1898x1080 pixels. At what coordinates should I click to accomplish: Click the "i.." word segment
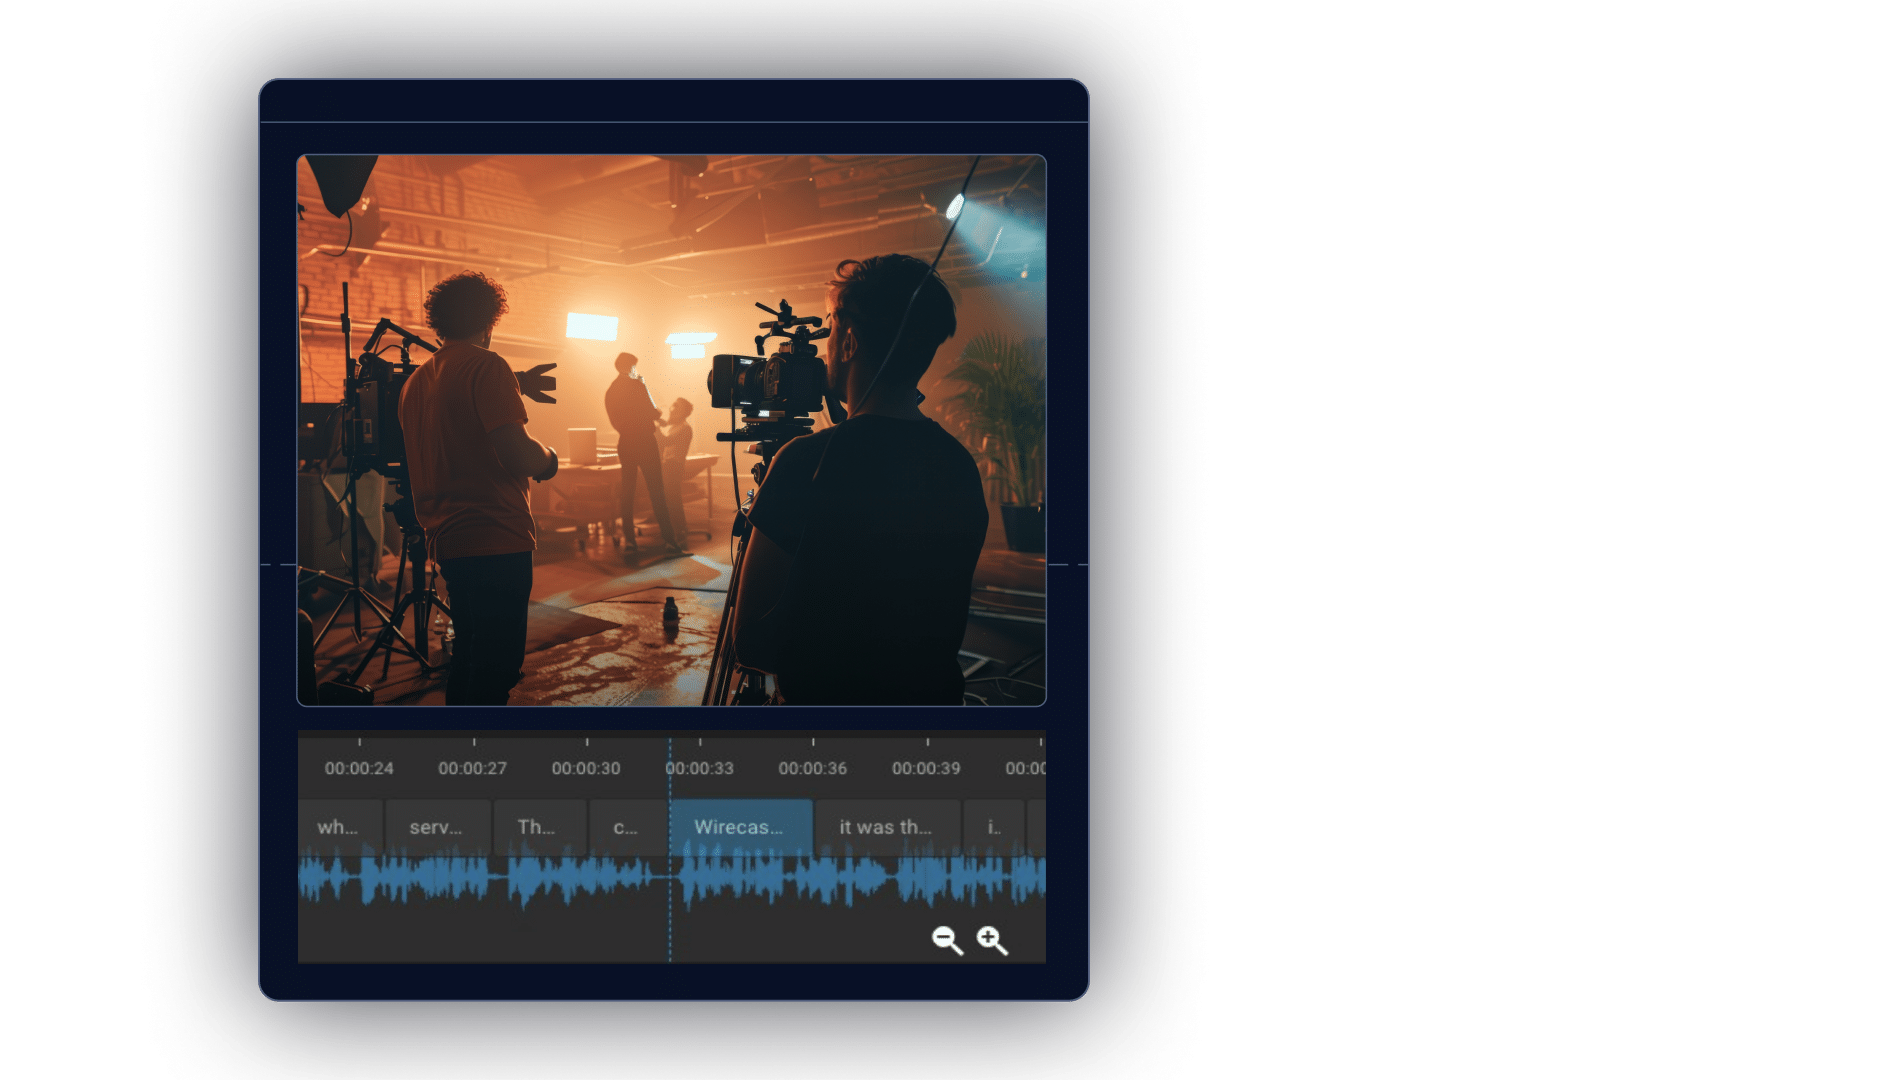(991, 826)
